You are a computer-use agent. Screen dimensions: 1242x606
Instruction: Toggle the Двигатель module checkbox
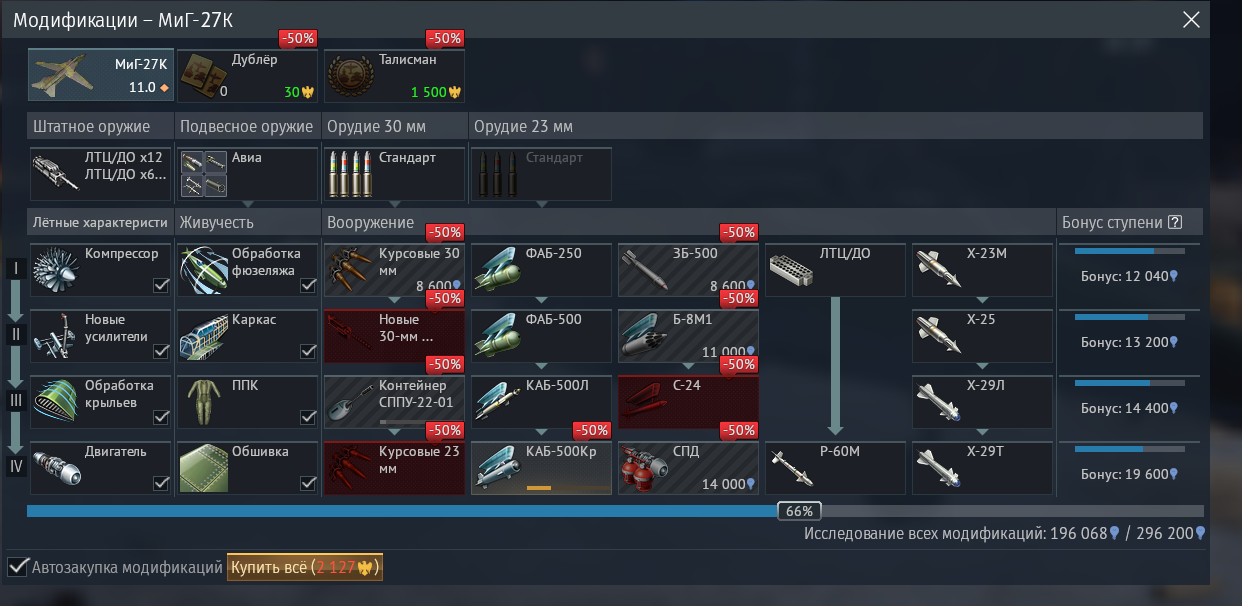click(x=160, y=484)
